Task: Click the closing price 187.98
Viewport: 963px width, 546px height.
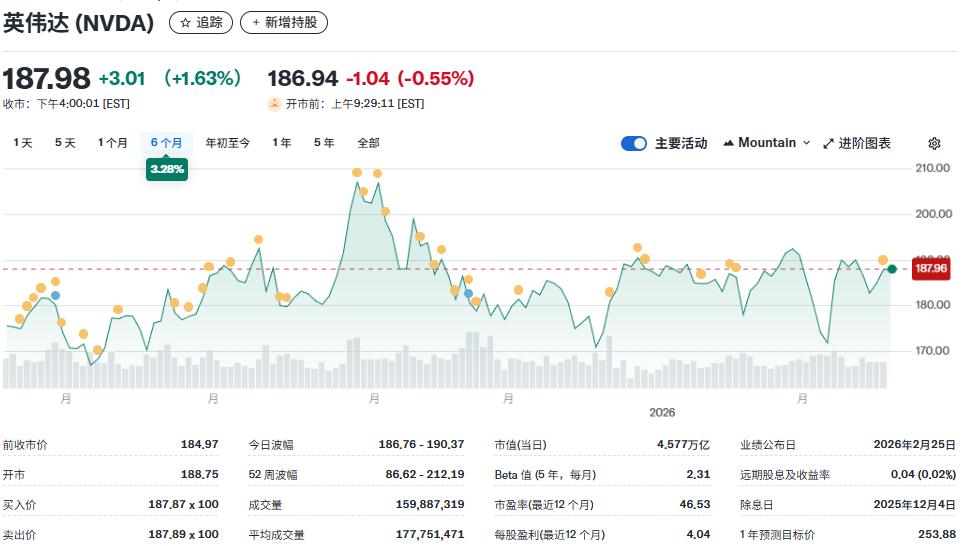Action: coord(47,79)
